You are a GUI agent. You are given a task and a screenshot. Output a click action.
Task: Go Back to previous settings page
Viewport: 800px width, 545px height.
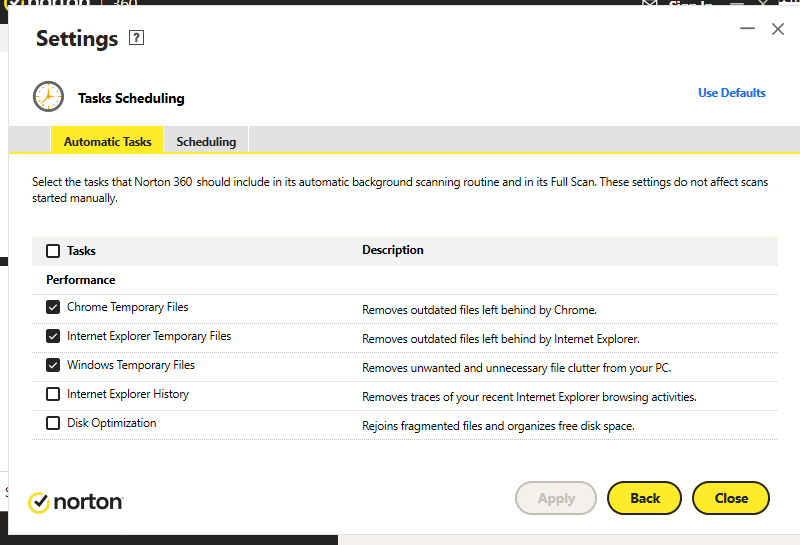click(644, 498)
